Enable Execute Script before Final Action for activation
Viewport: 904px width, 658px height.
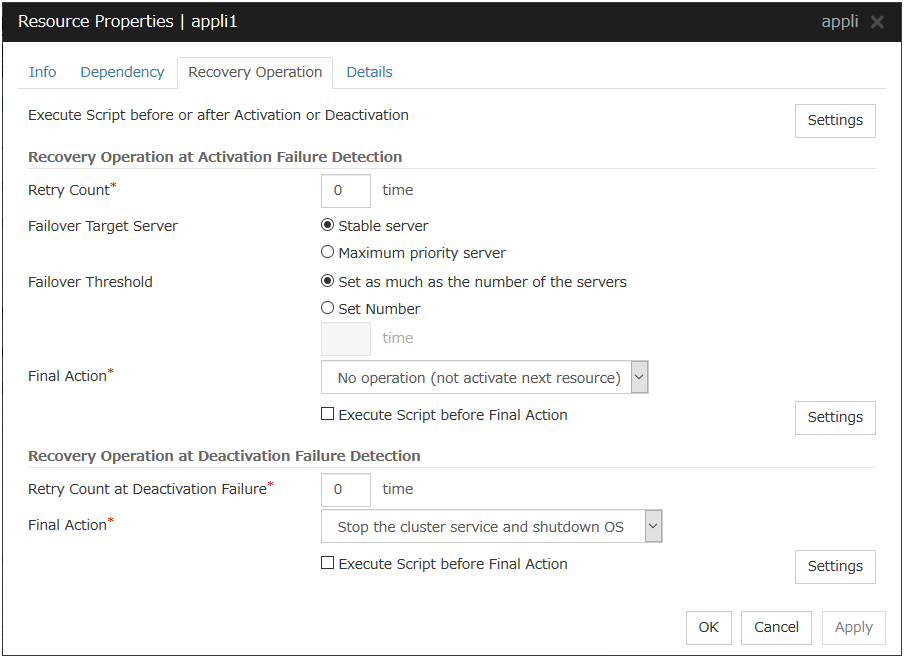tap(328, 415)
